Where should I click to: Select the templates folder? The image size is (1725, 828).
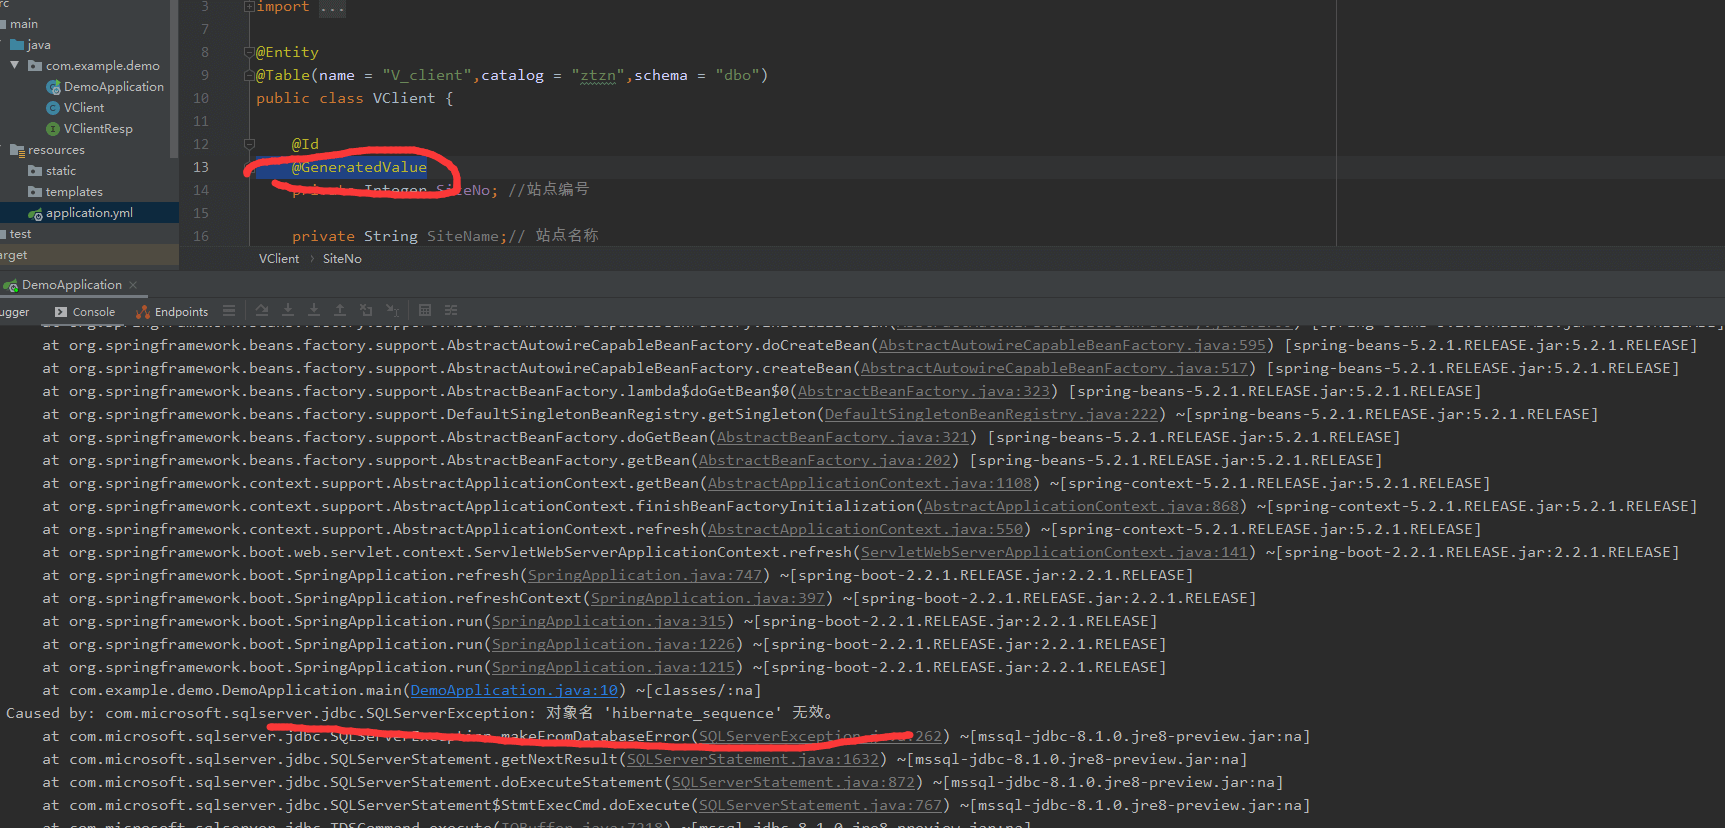pos(73,192)
